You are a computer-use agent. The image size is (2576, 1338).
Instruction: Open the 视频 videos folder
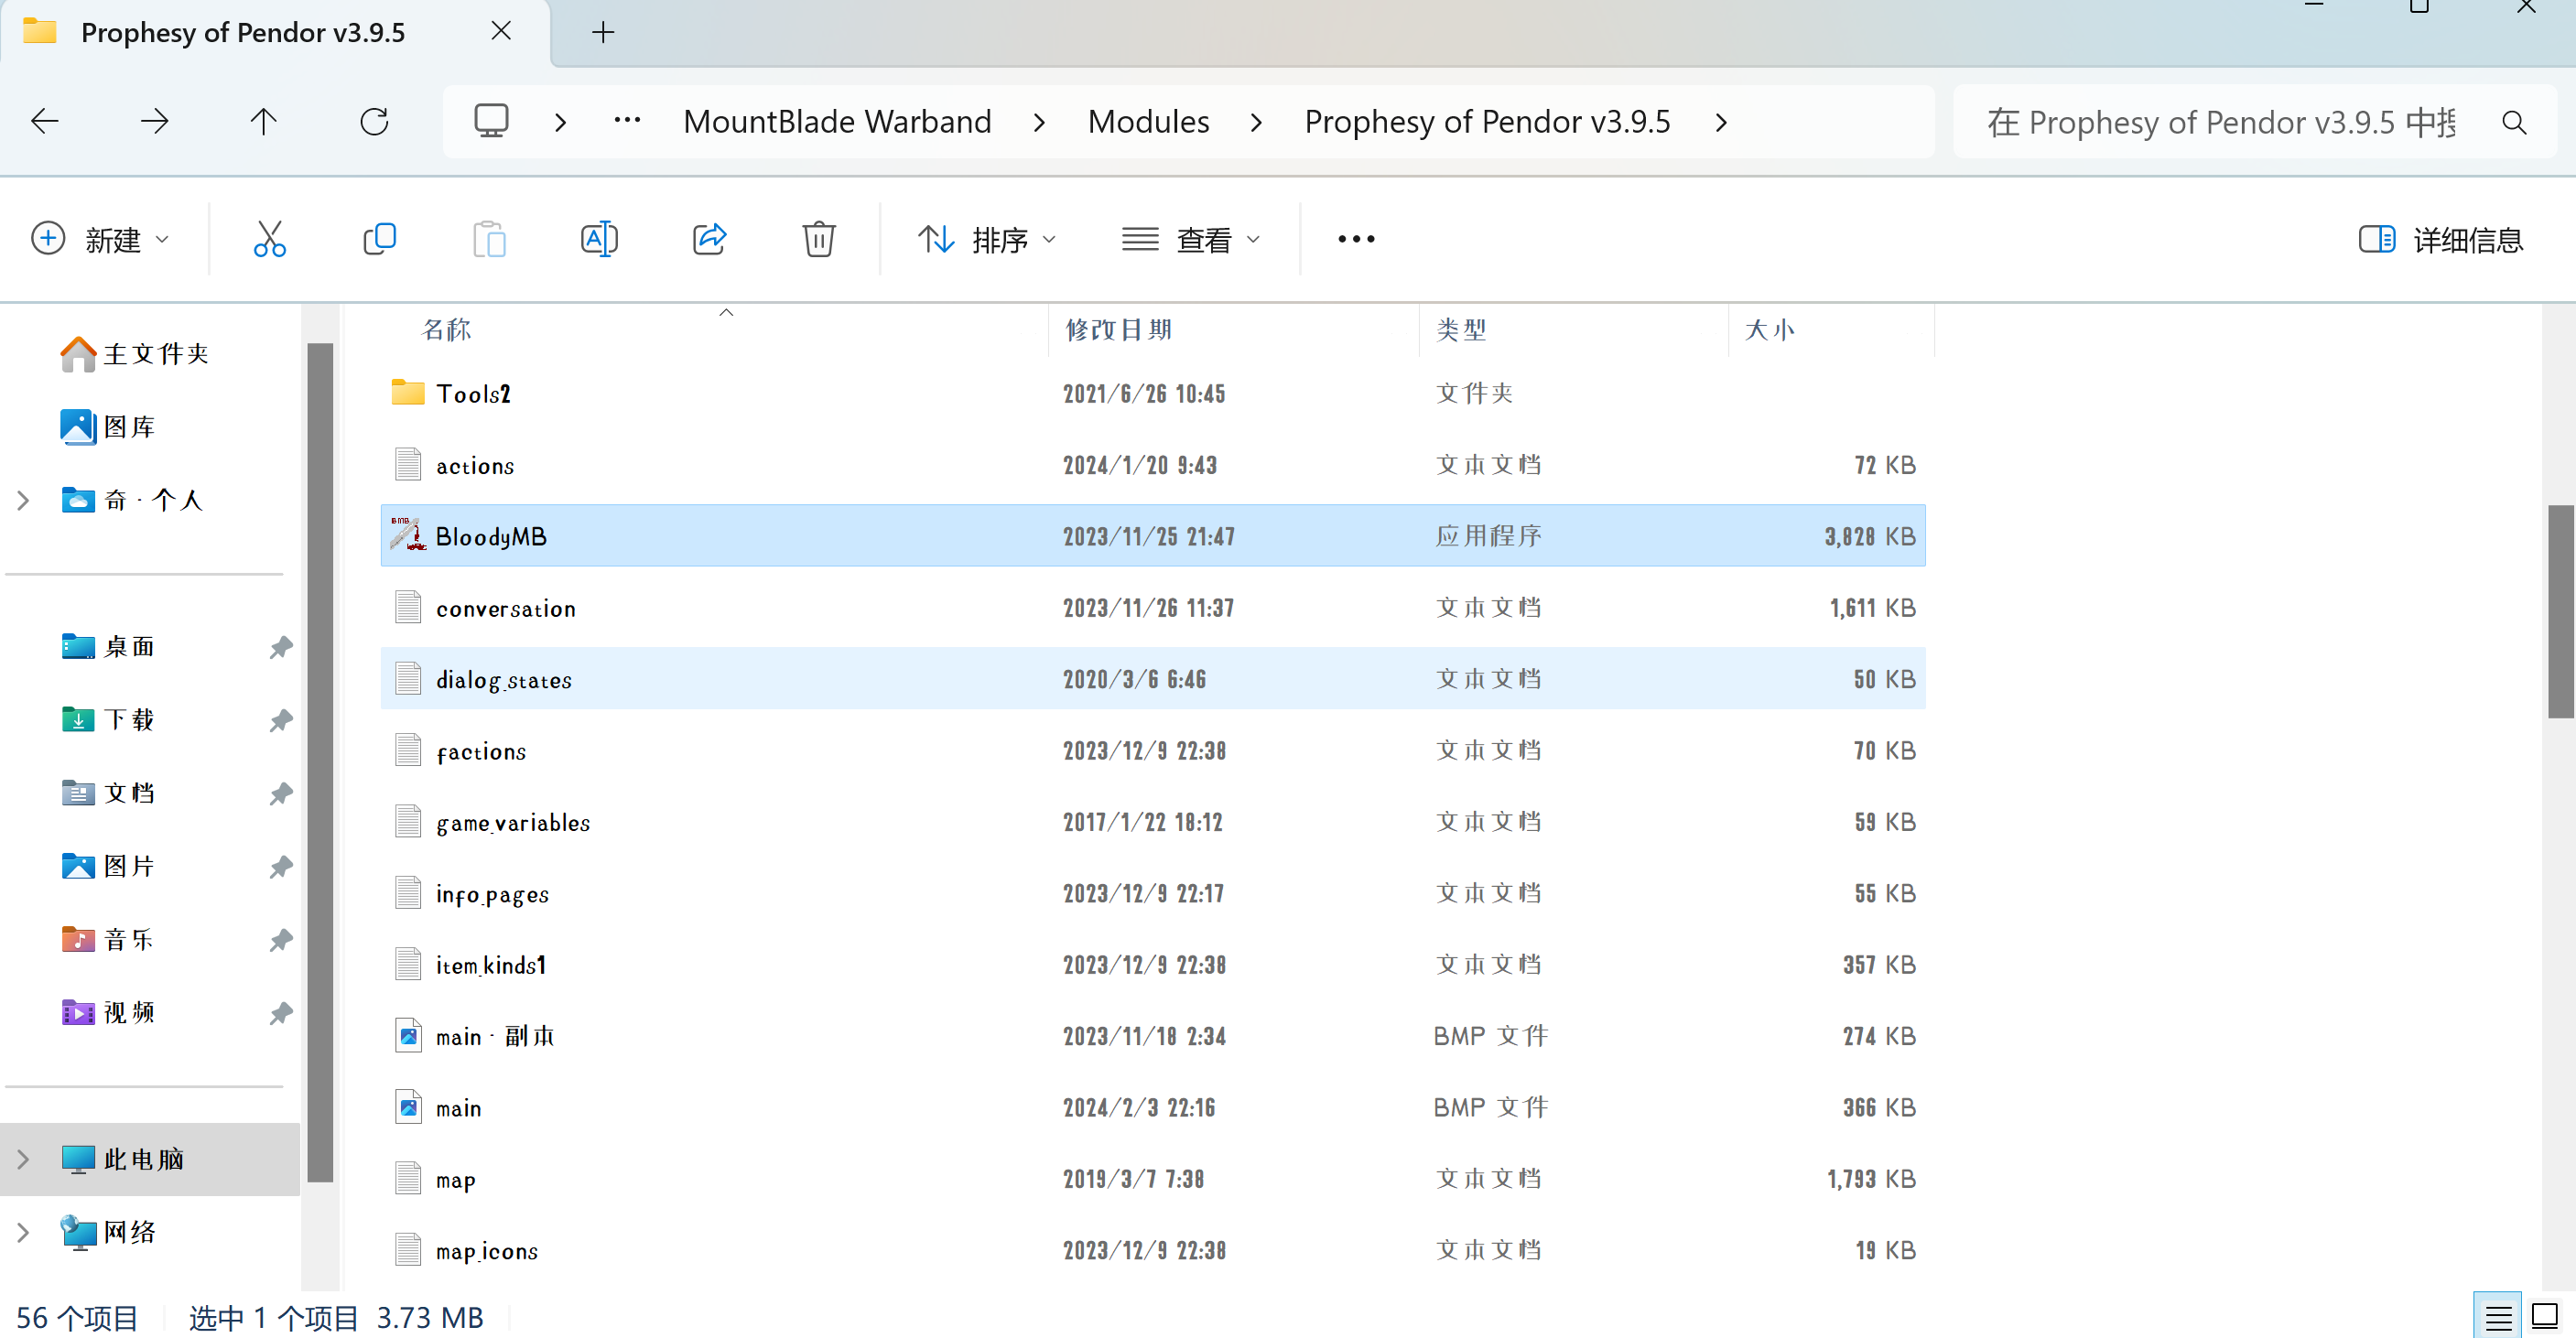click(x=108, y=1013)
